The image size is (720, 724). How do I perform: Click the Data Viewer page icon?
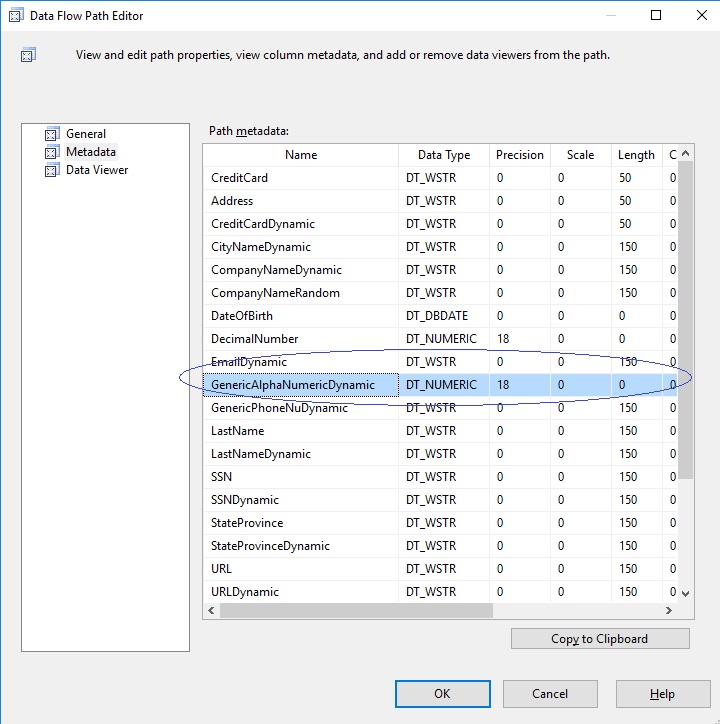pos(52,169)
